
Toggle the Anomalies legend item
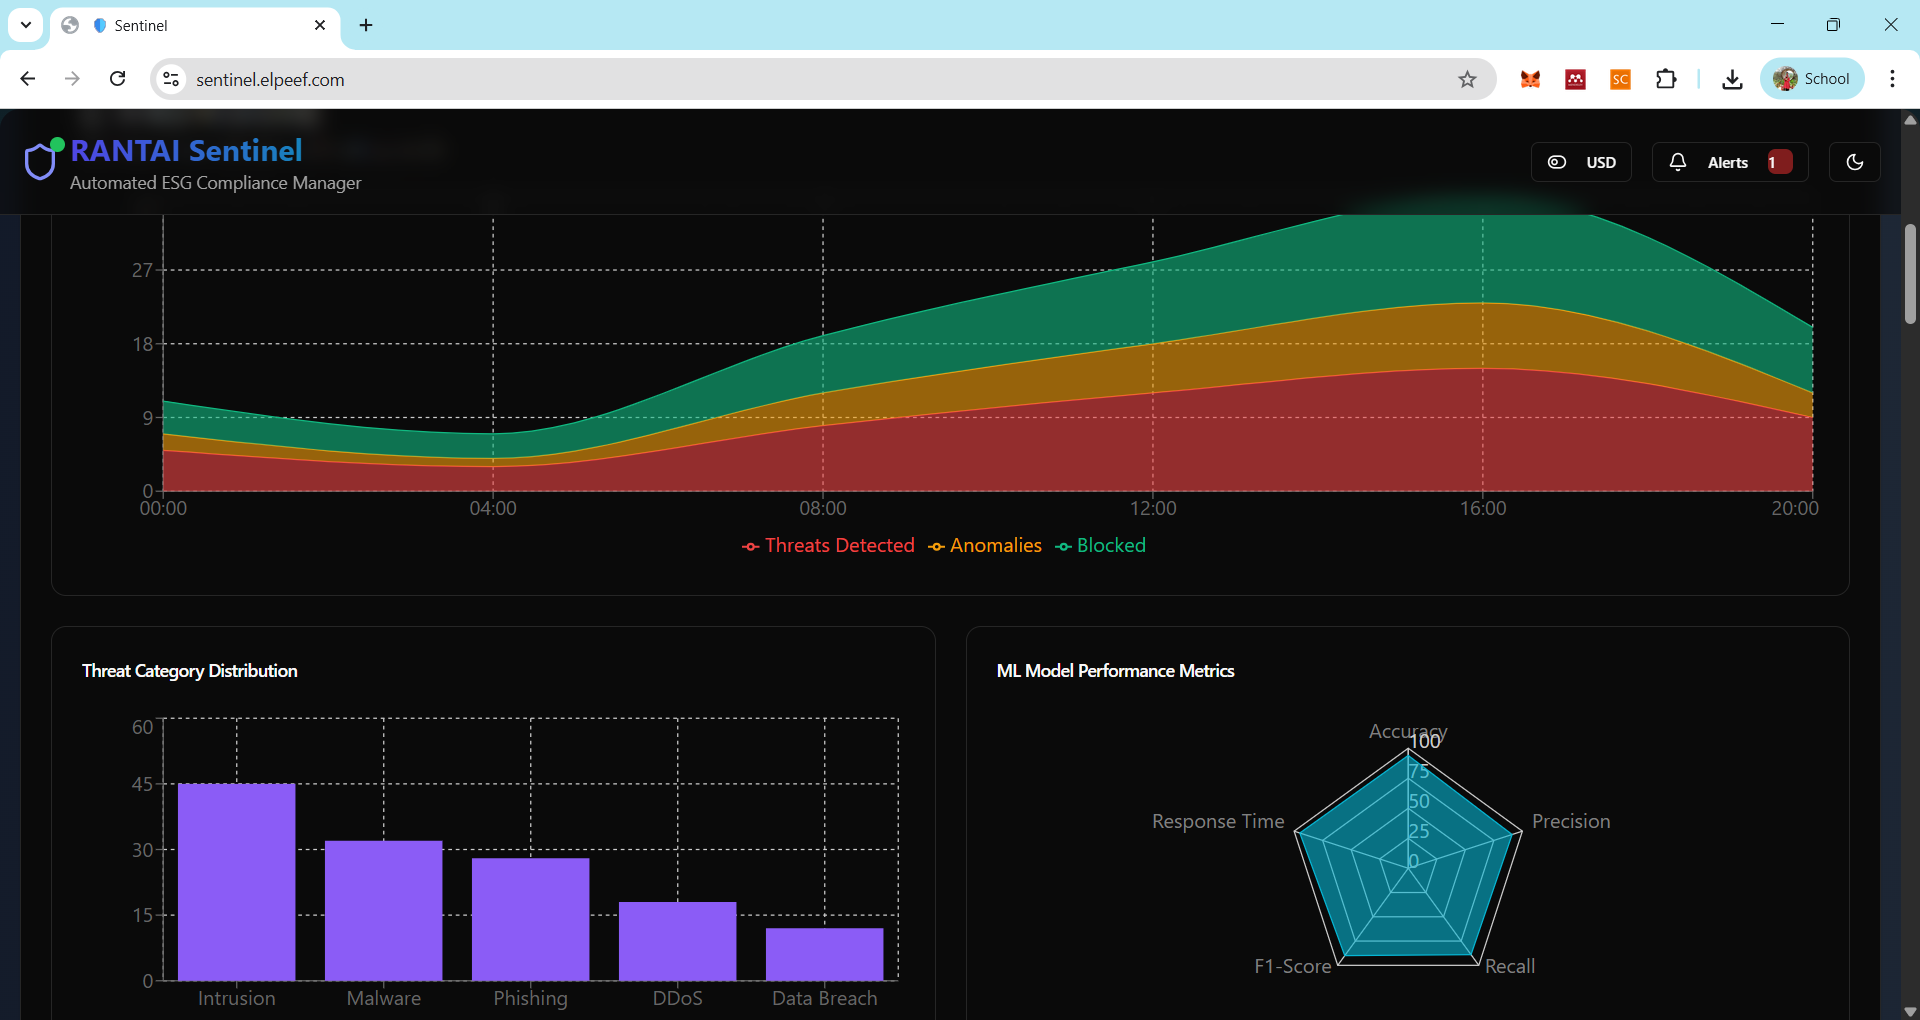[985, 545]
